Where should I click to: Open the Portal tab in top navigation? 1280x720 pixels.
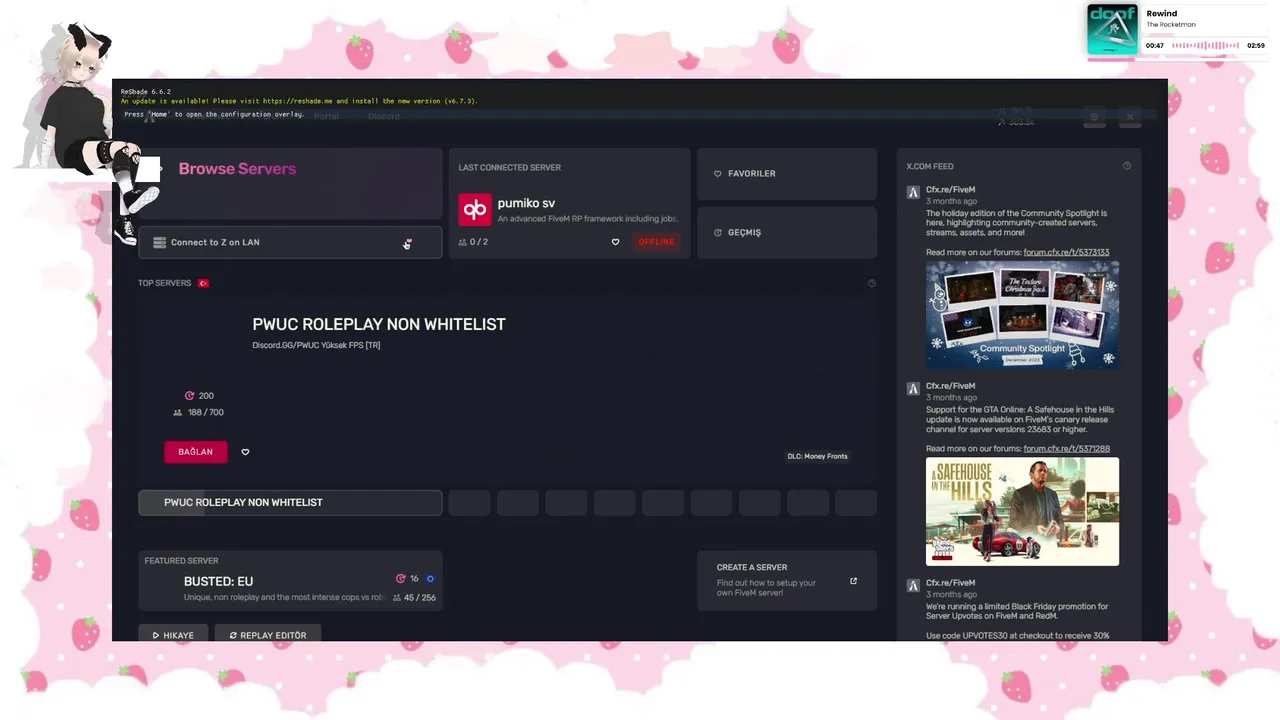tap(326, 116)
